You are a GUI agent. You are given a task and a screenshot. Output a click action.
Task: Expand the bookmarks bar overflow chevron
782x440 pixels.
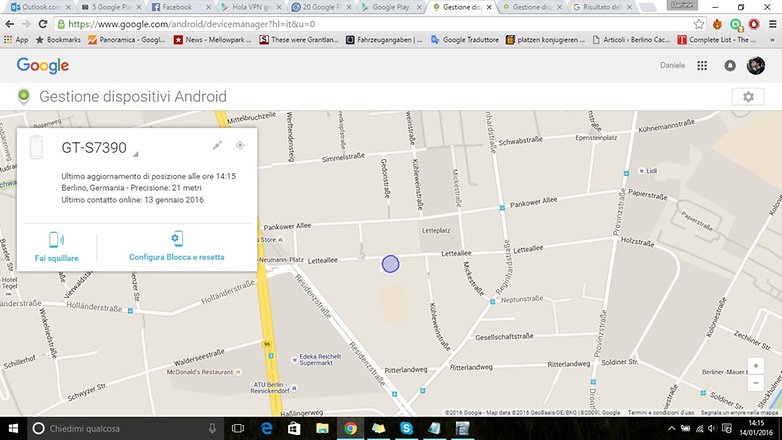(x=773, y=39)
